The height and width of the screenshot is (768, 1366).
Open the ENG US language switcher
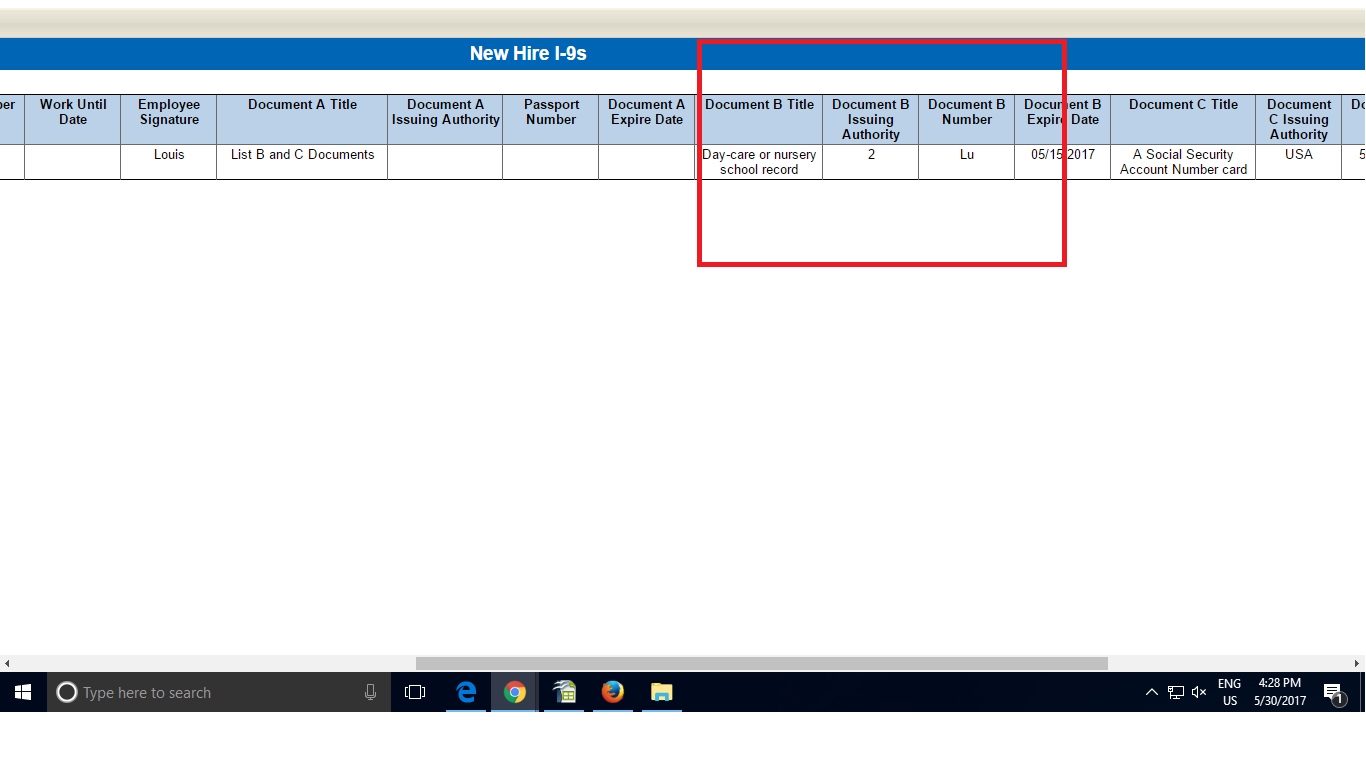[x=1229, y=692]
